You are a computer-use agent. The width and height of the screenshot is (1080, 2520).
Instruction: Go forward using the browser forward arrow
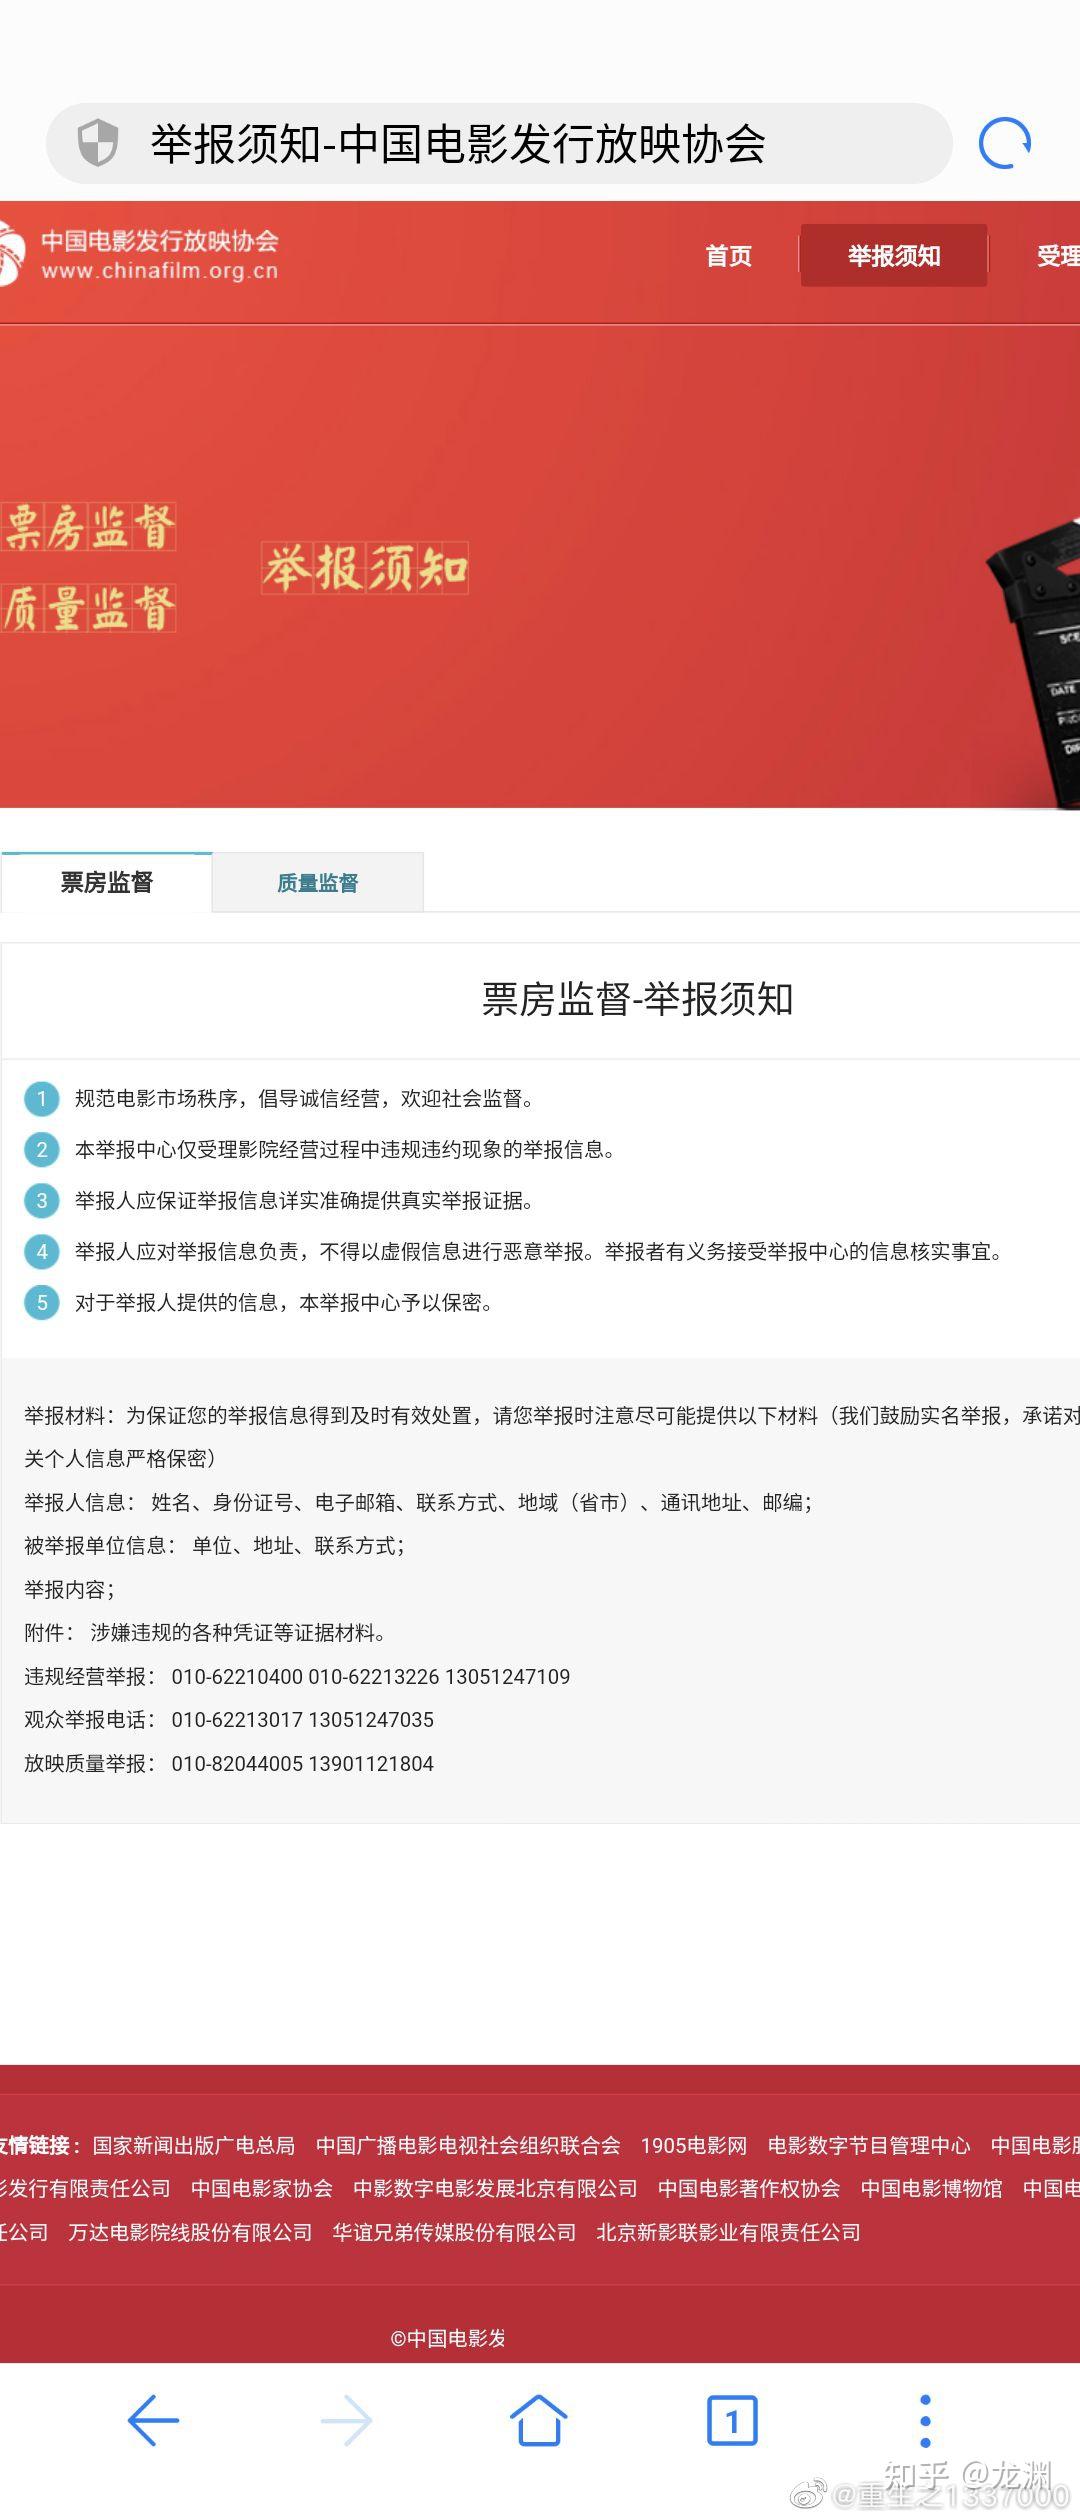point(346,2420)
